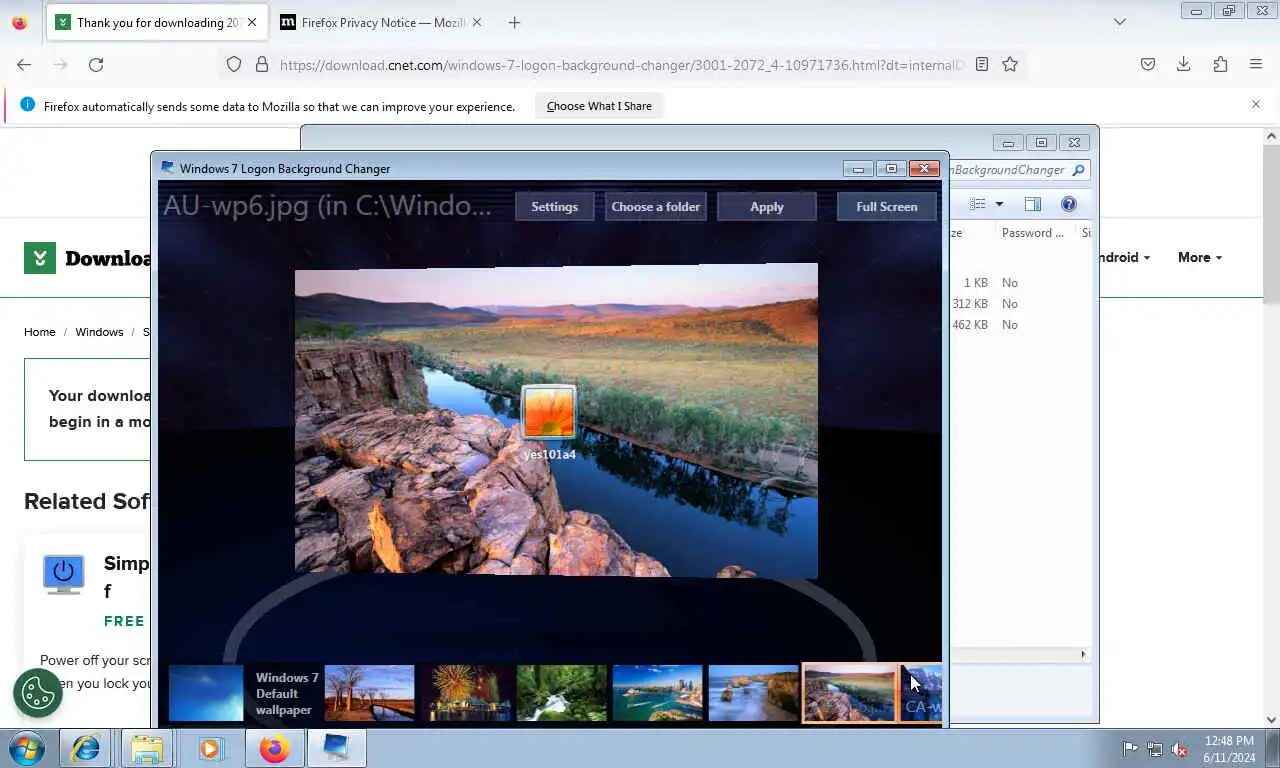Click the search icon in the archive window
This screenshot has height=768, width=1280.
1078,170
